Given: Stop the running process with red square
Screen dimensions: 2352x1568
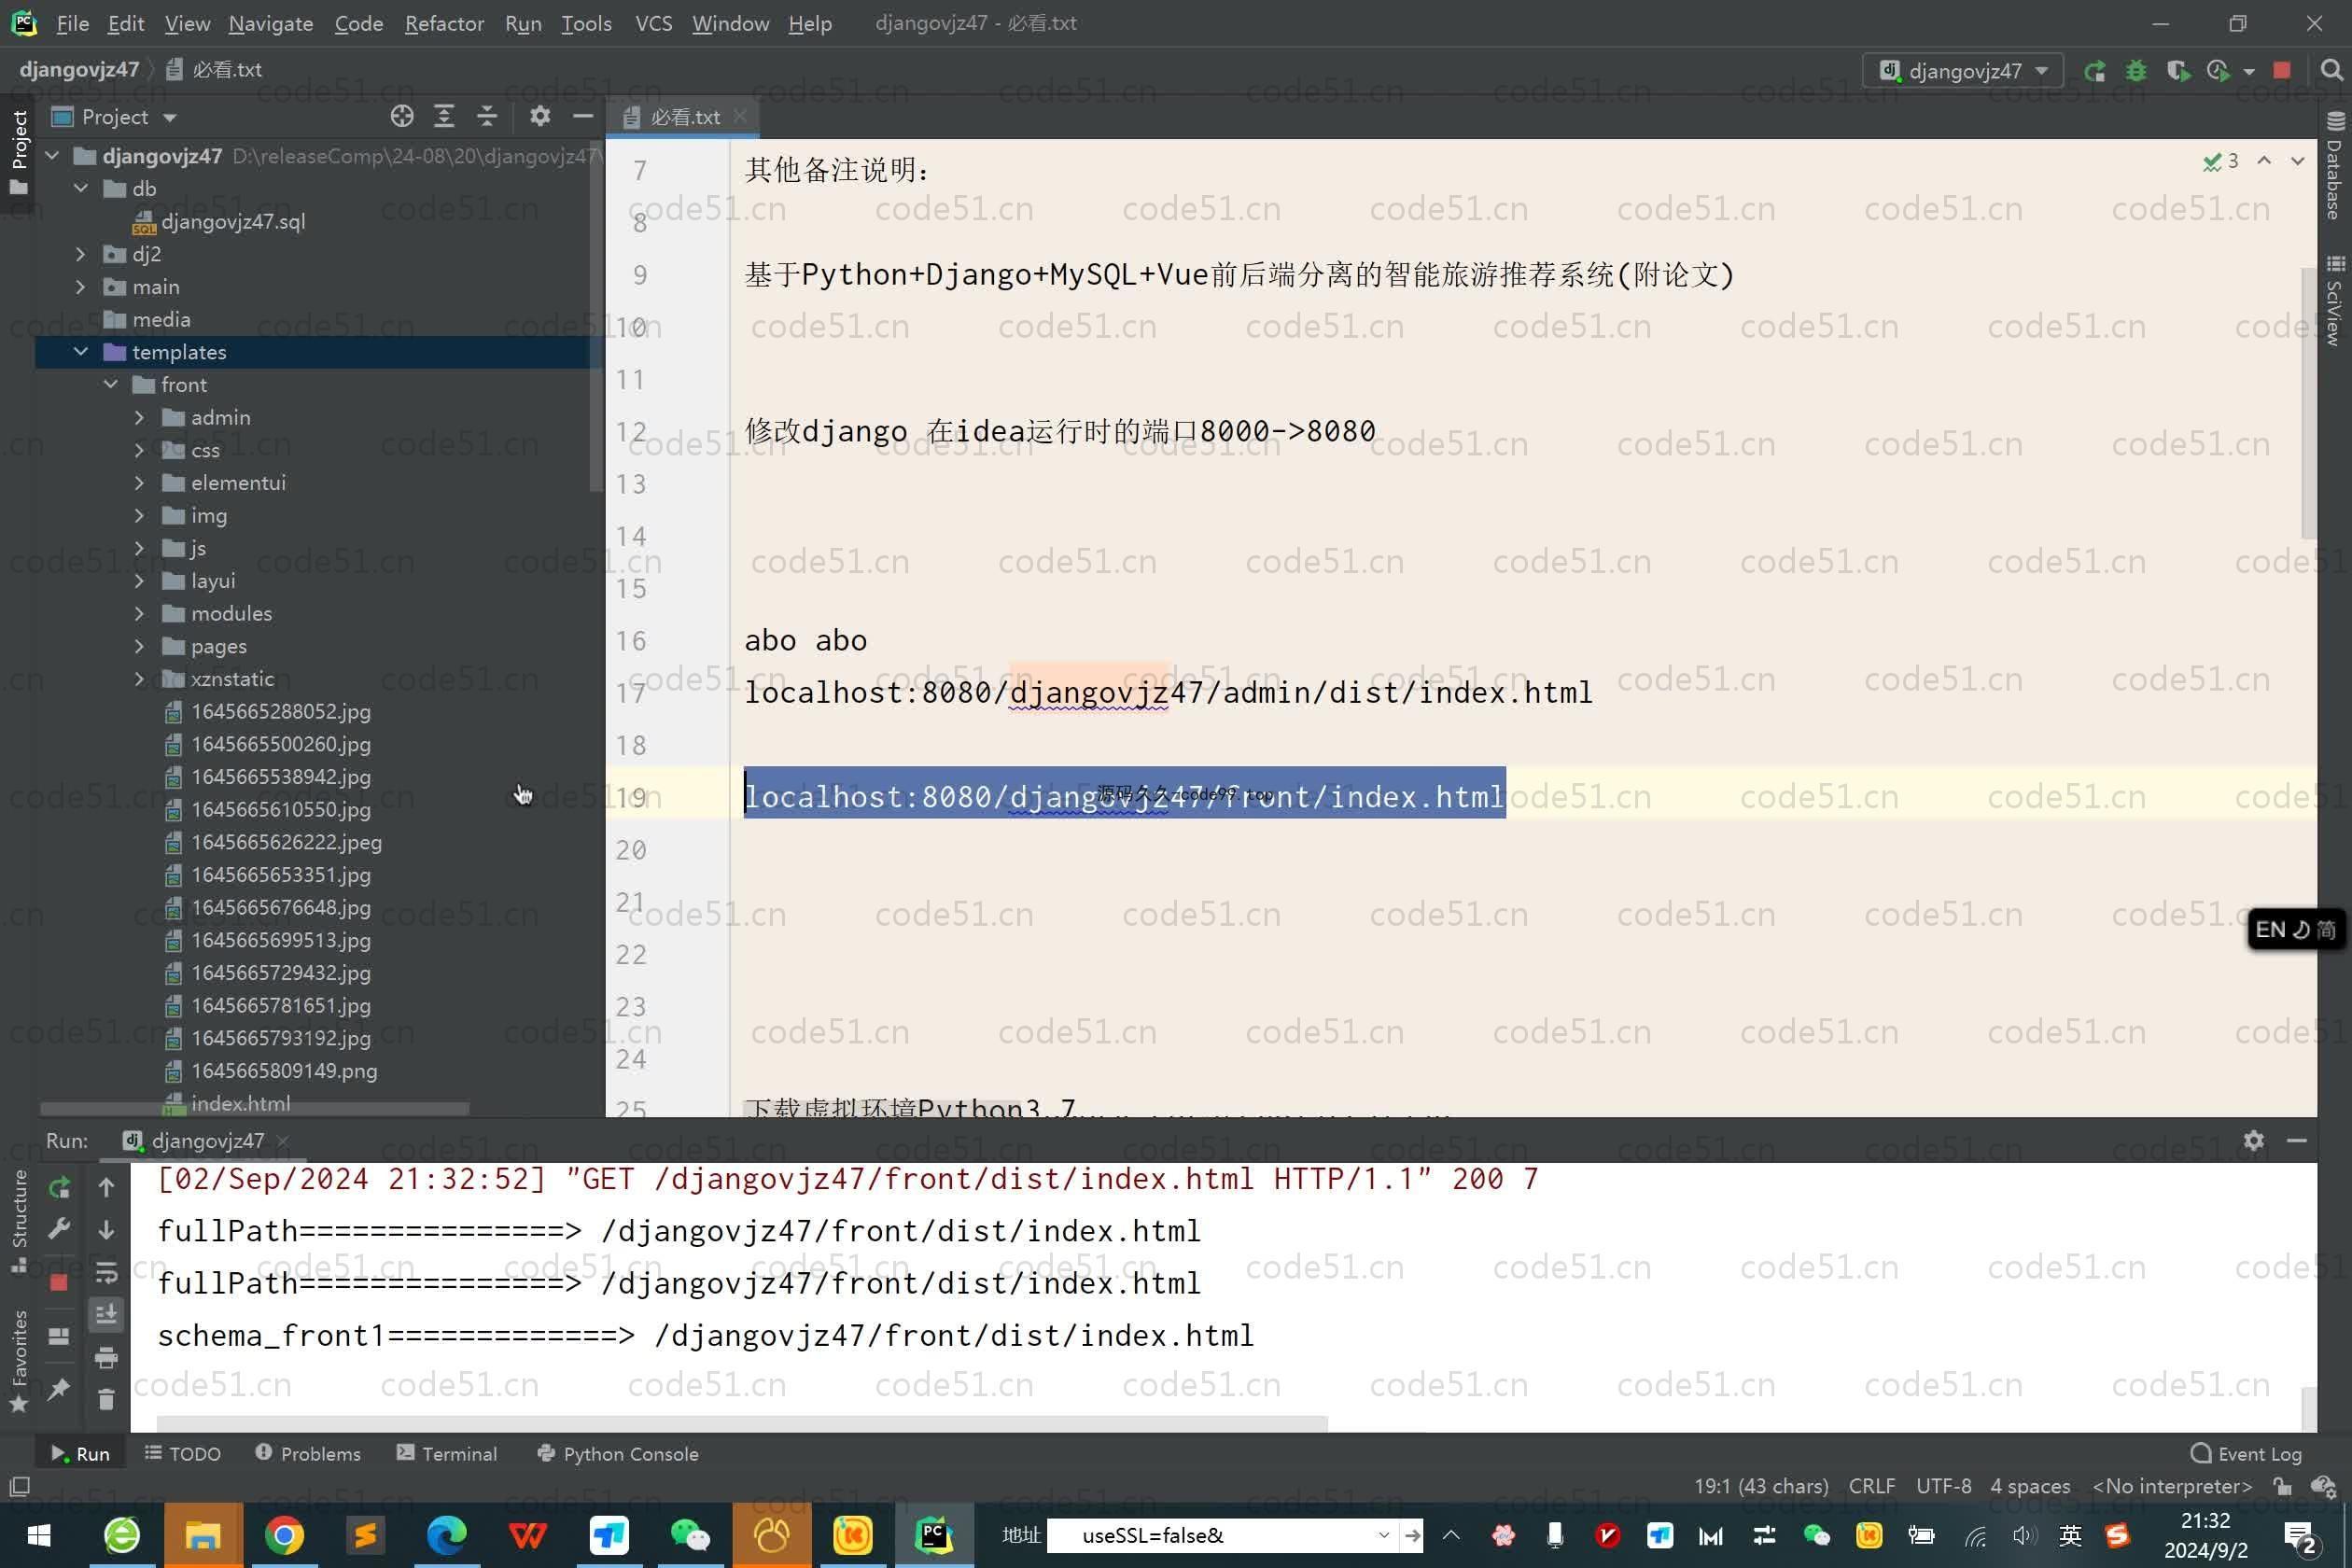Looking at the screenshot, I should click(x=2282, y=71).
